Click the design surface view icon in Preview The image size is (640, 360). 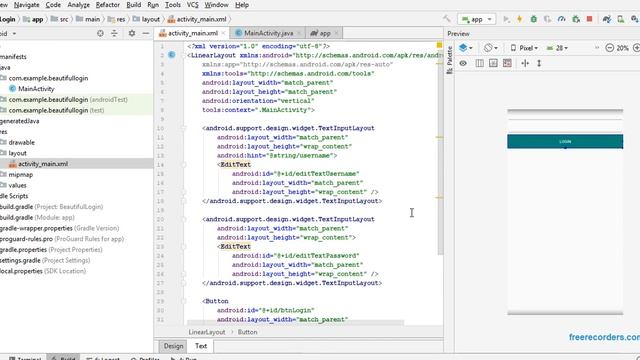(x=493, y=63)
